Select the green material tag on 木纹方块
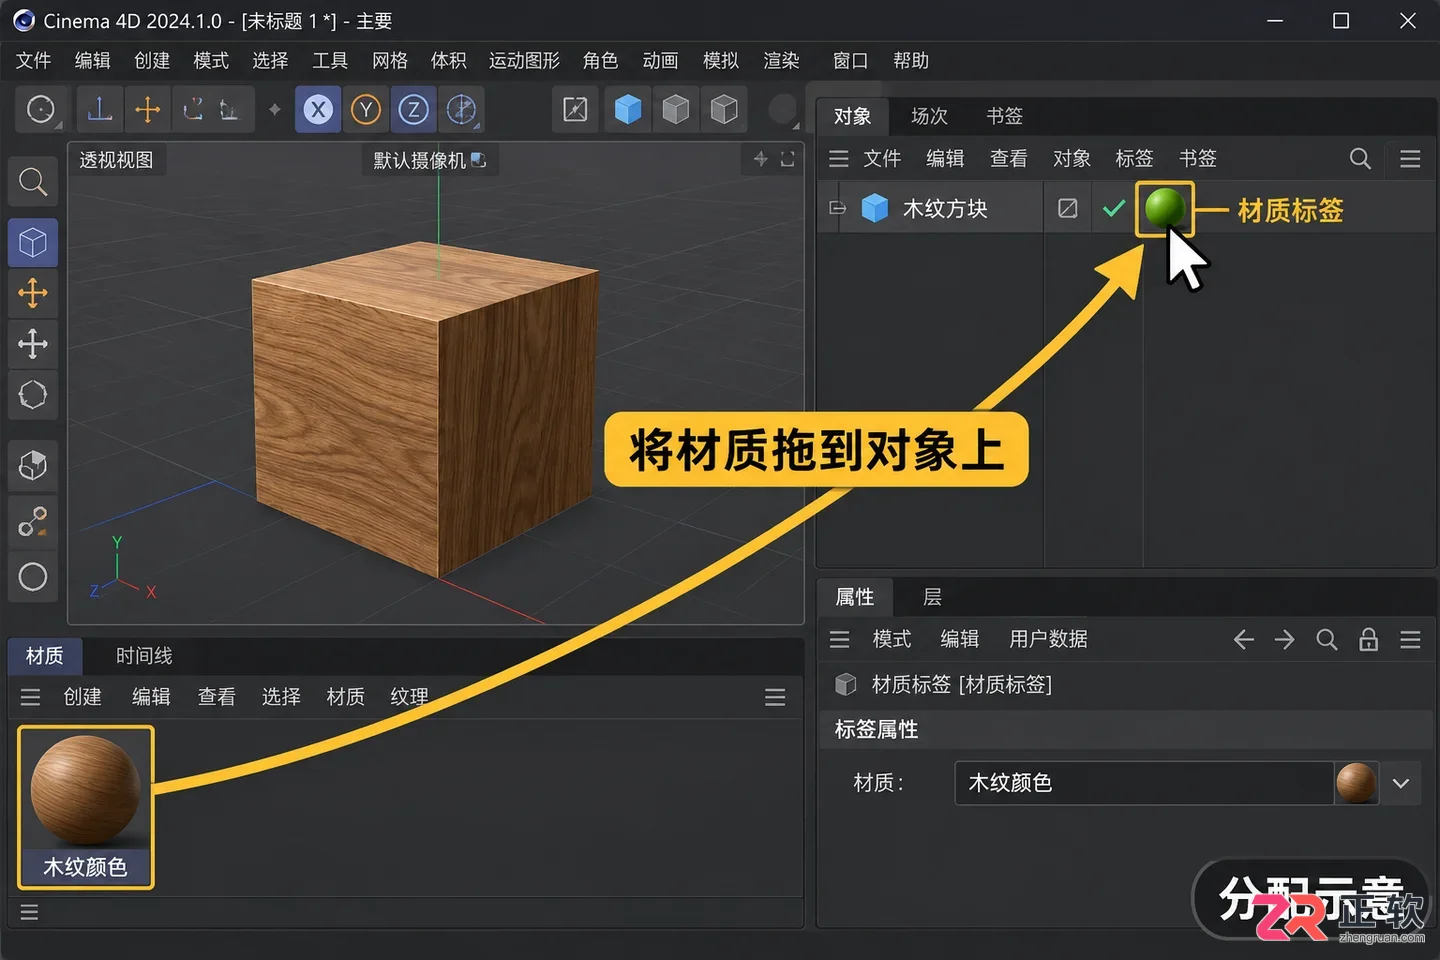This screenshot has width=1440, height=960. point(1164,208)
